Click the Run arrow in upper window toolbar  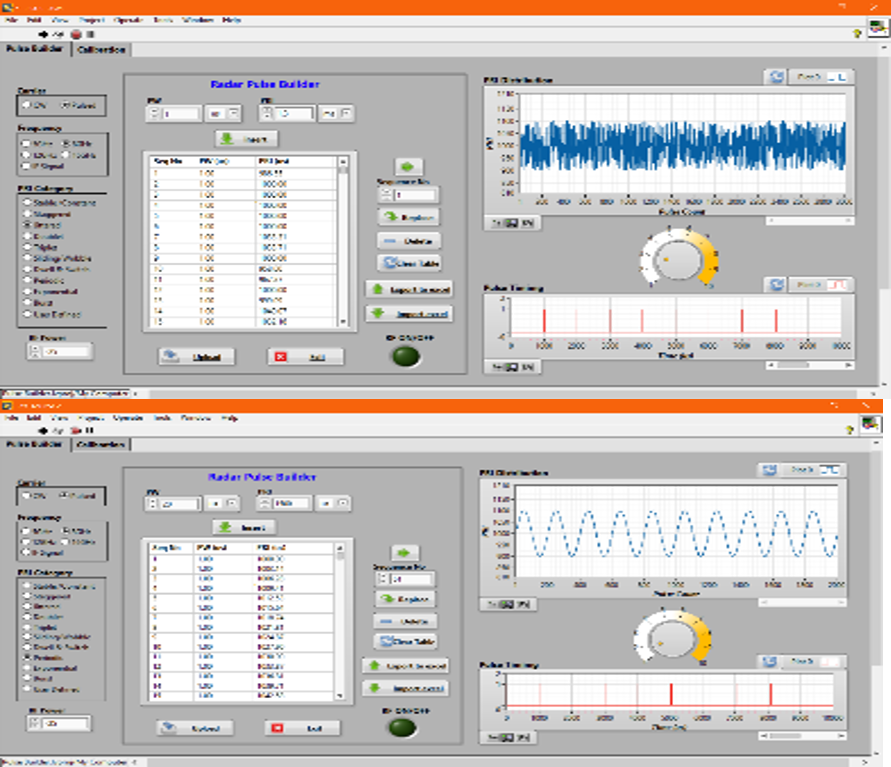(43, 33)
